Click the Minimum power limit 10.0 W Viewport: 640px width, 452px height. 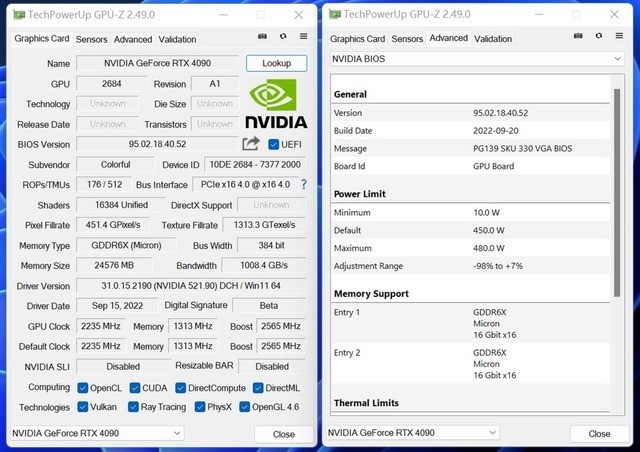pos(486,213)
